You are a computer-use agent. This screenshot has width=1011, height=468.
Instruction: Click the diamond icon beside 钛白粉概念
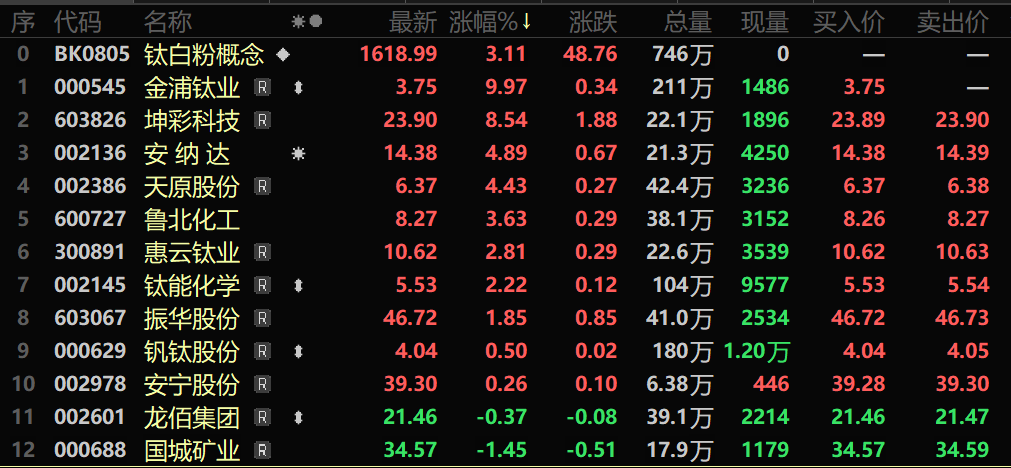click(283, 55)
